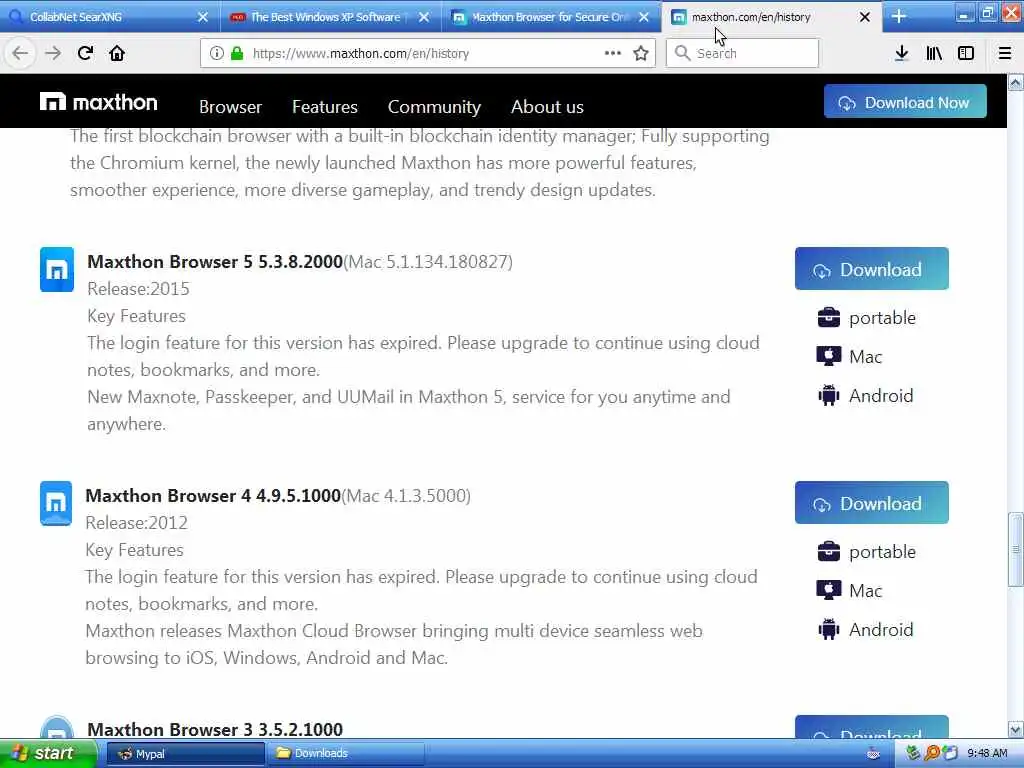Click the browser Search box

click(742, 53)
